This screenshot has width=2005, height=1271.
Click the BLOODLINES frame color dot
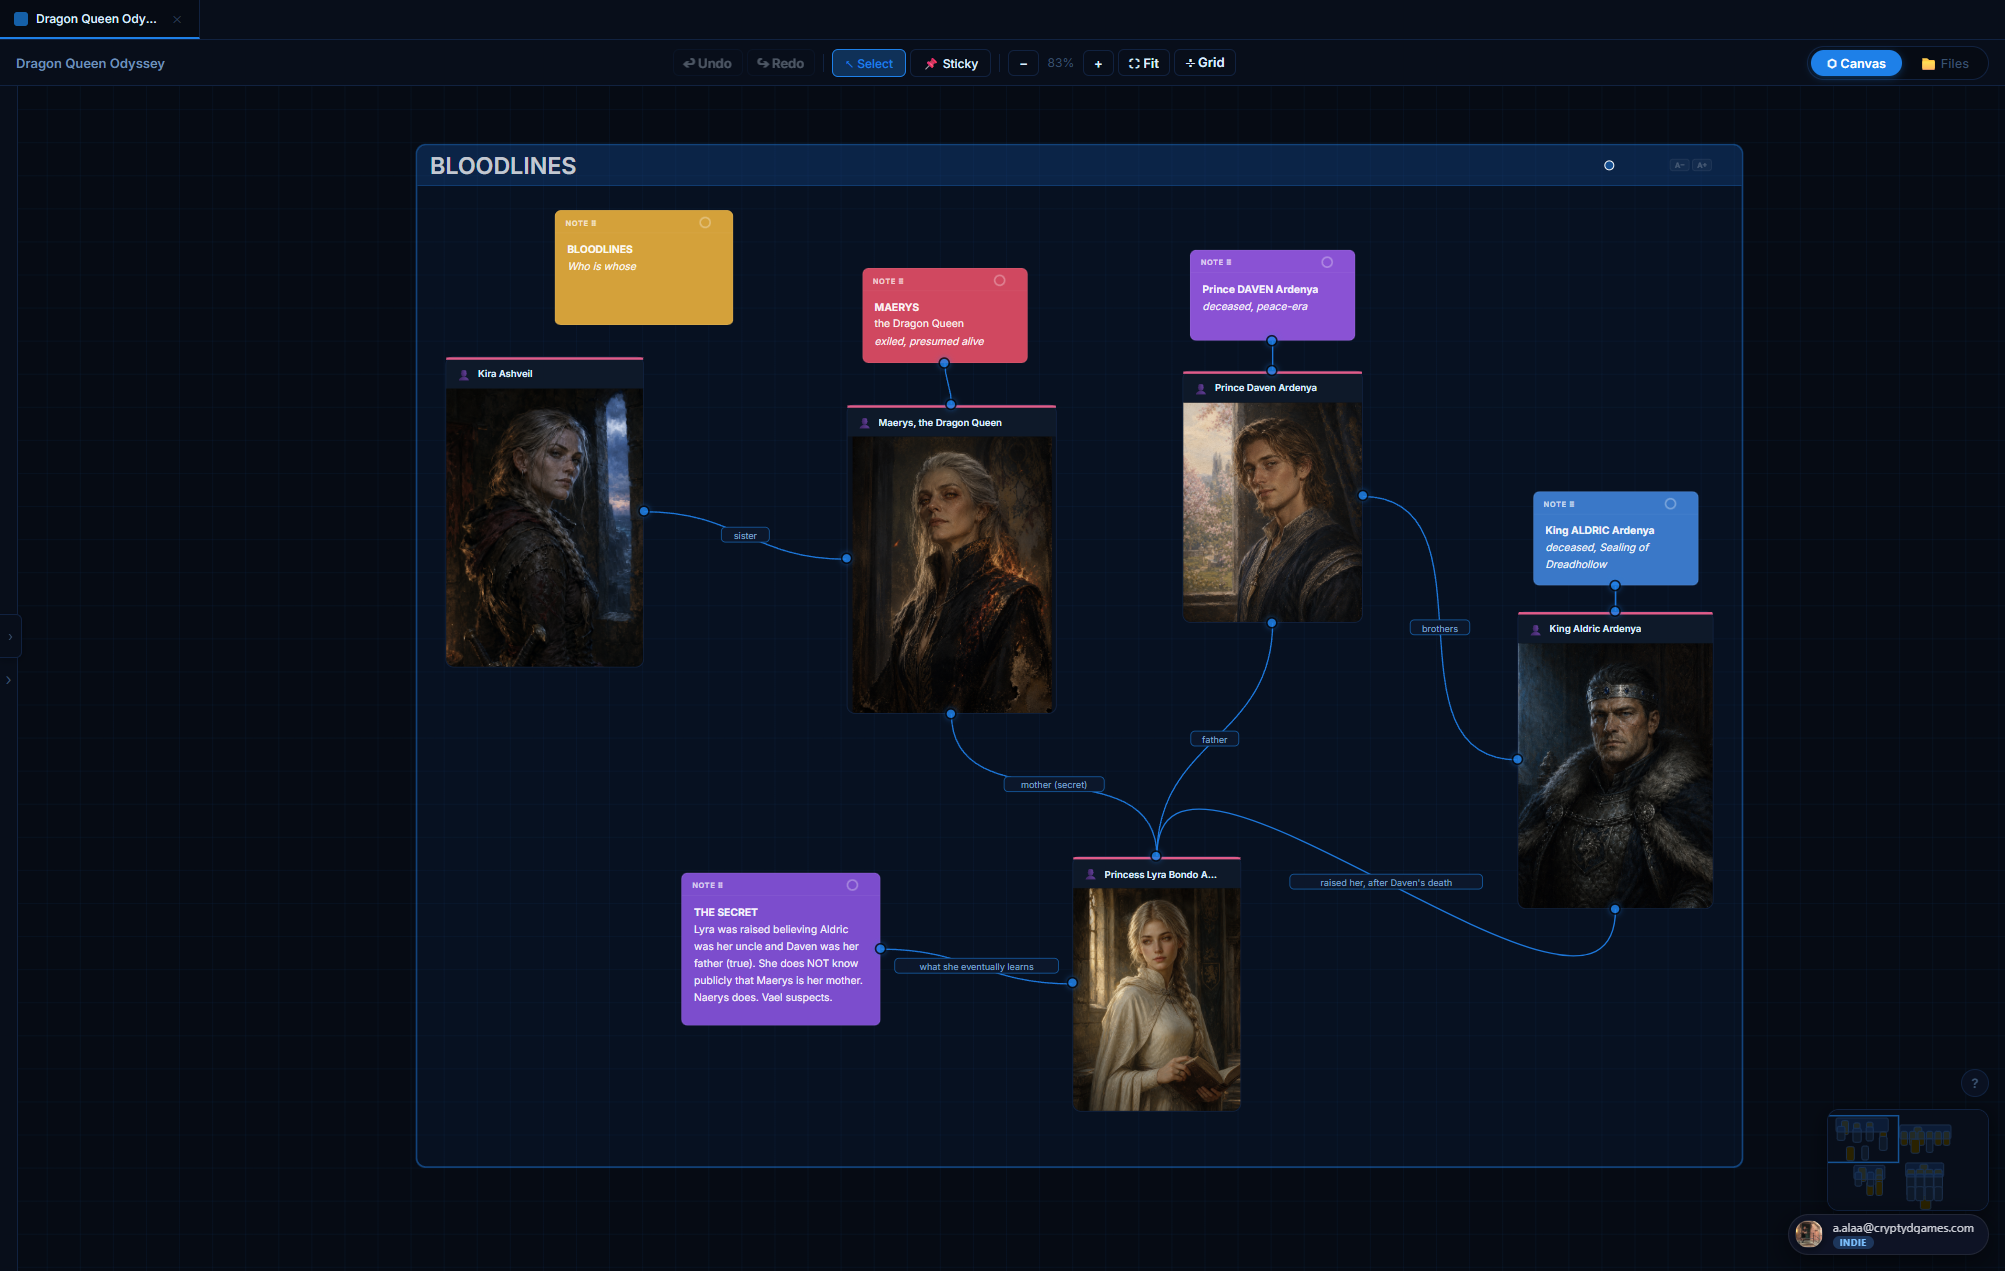[x=1609, y=165]
